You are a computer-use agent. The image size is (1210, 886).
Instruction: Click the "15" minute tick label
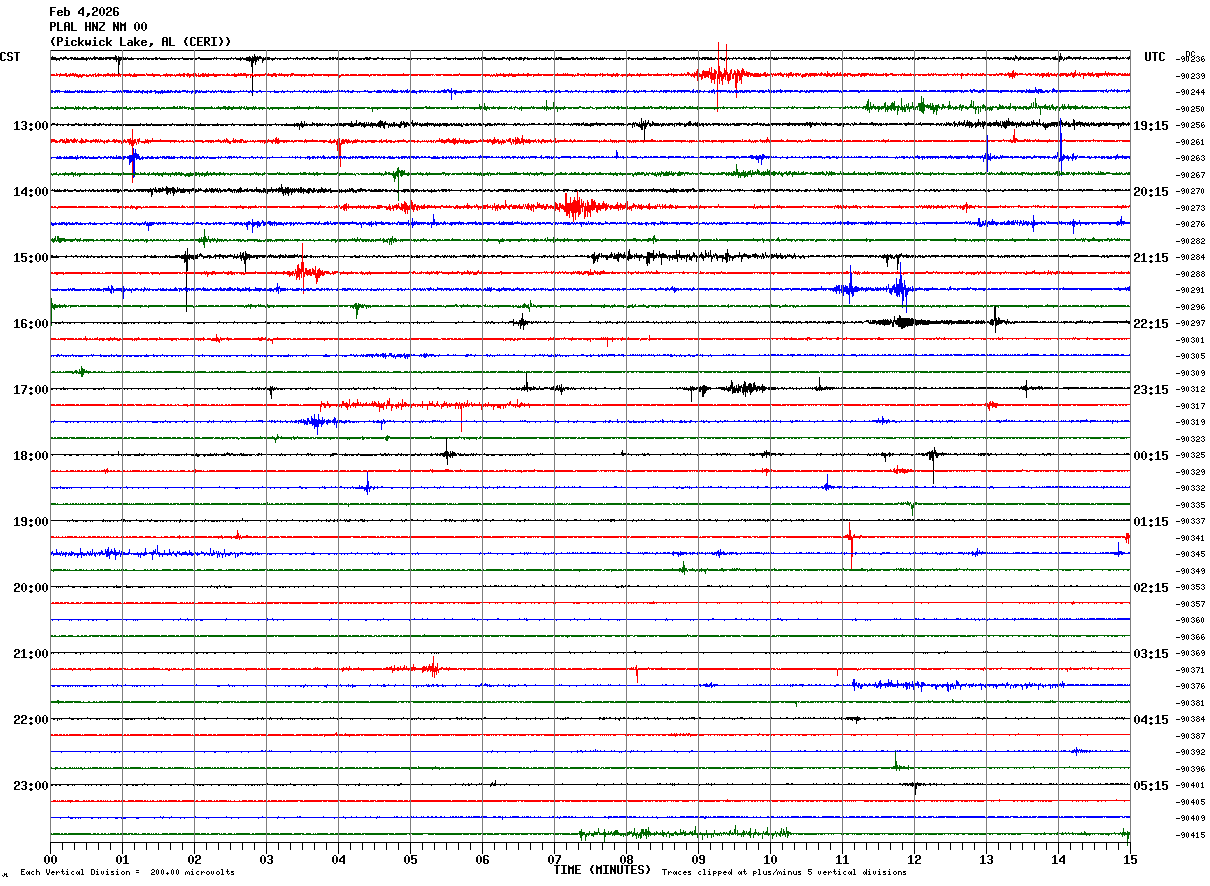(1129, 859)
